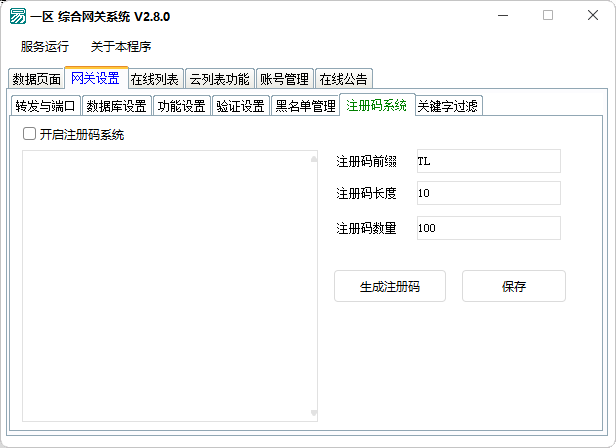Enable the 开启注册码系统 checkbox

click(x=30, y=134)
